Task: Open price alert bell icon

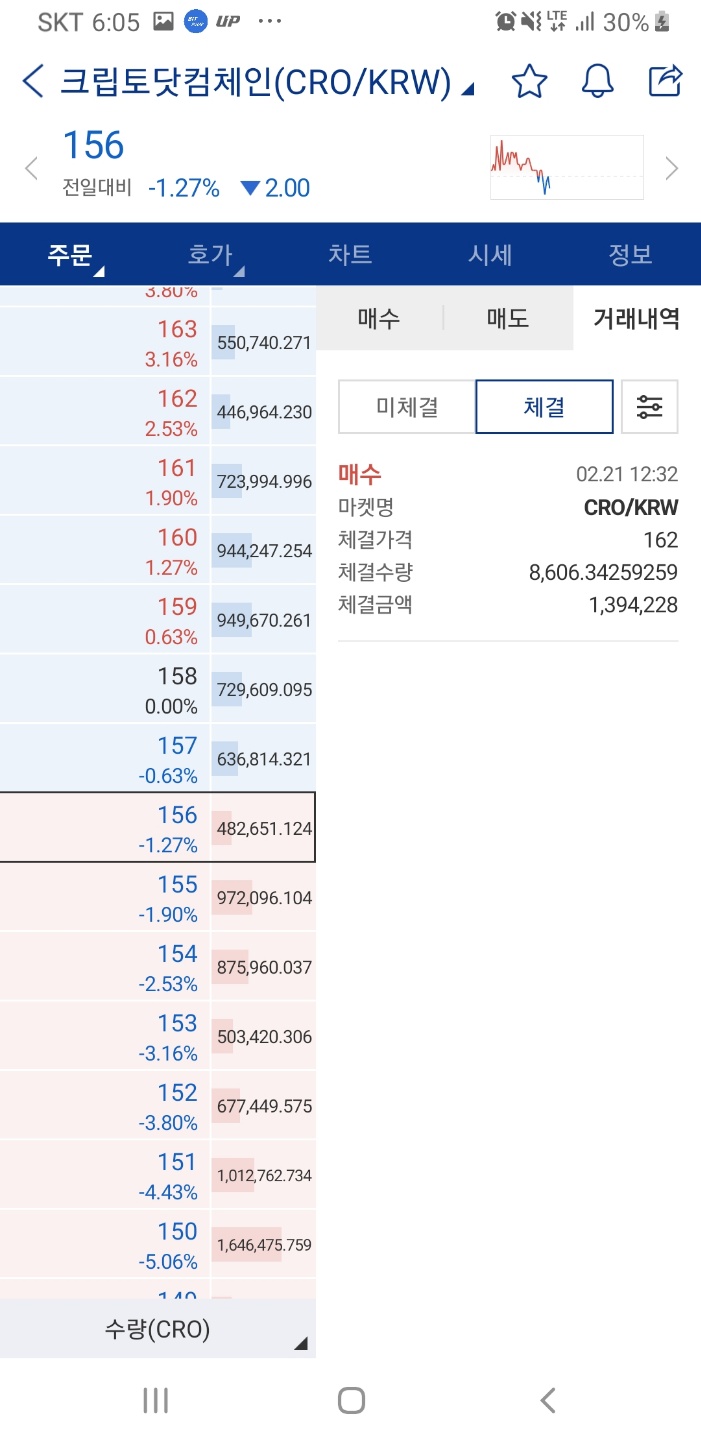Action: pyautogui.click(x=597, y=81)
